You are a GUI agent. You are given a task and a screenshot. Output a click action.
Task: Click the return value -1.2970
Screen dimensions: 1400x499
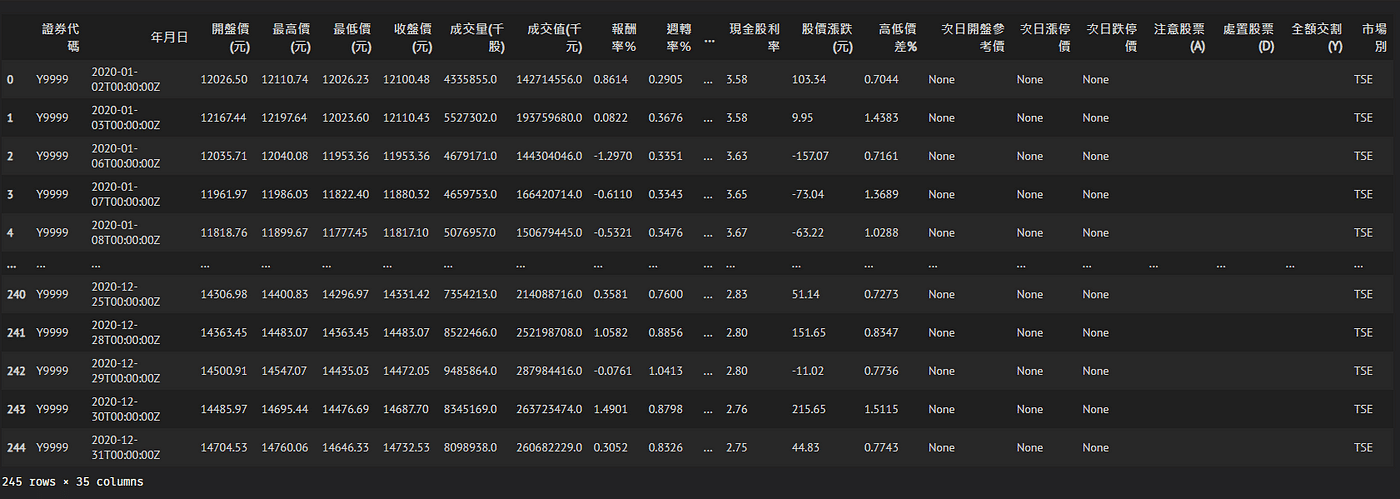pos(612,156)
